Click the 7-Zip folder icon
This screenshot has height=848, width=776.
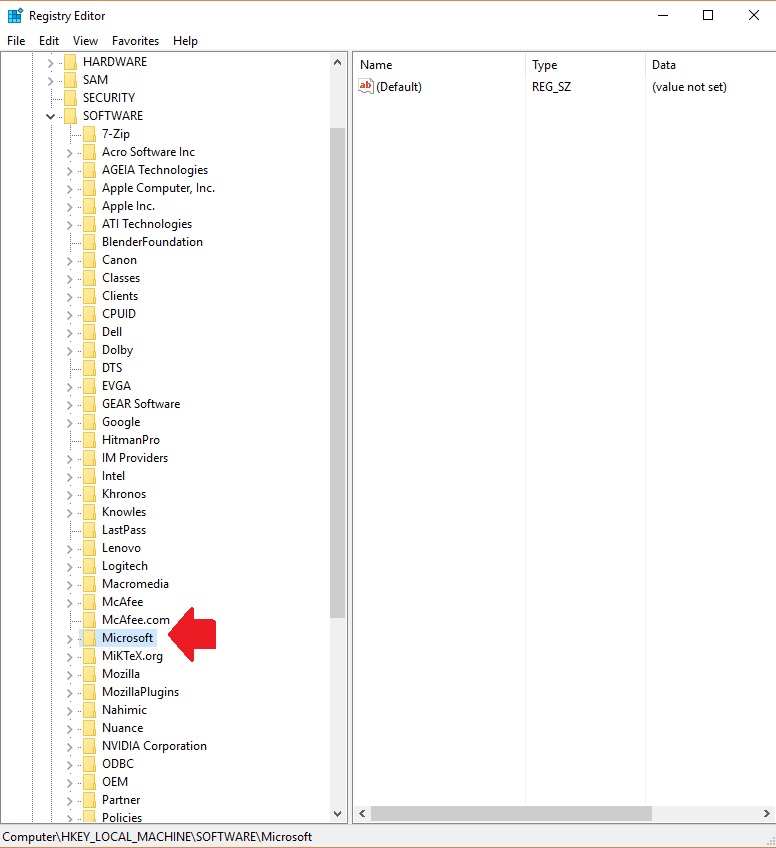coord(89,134)
